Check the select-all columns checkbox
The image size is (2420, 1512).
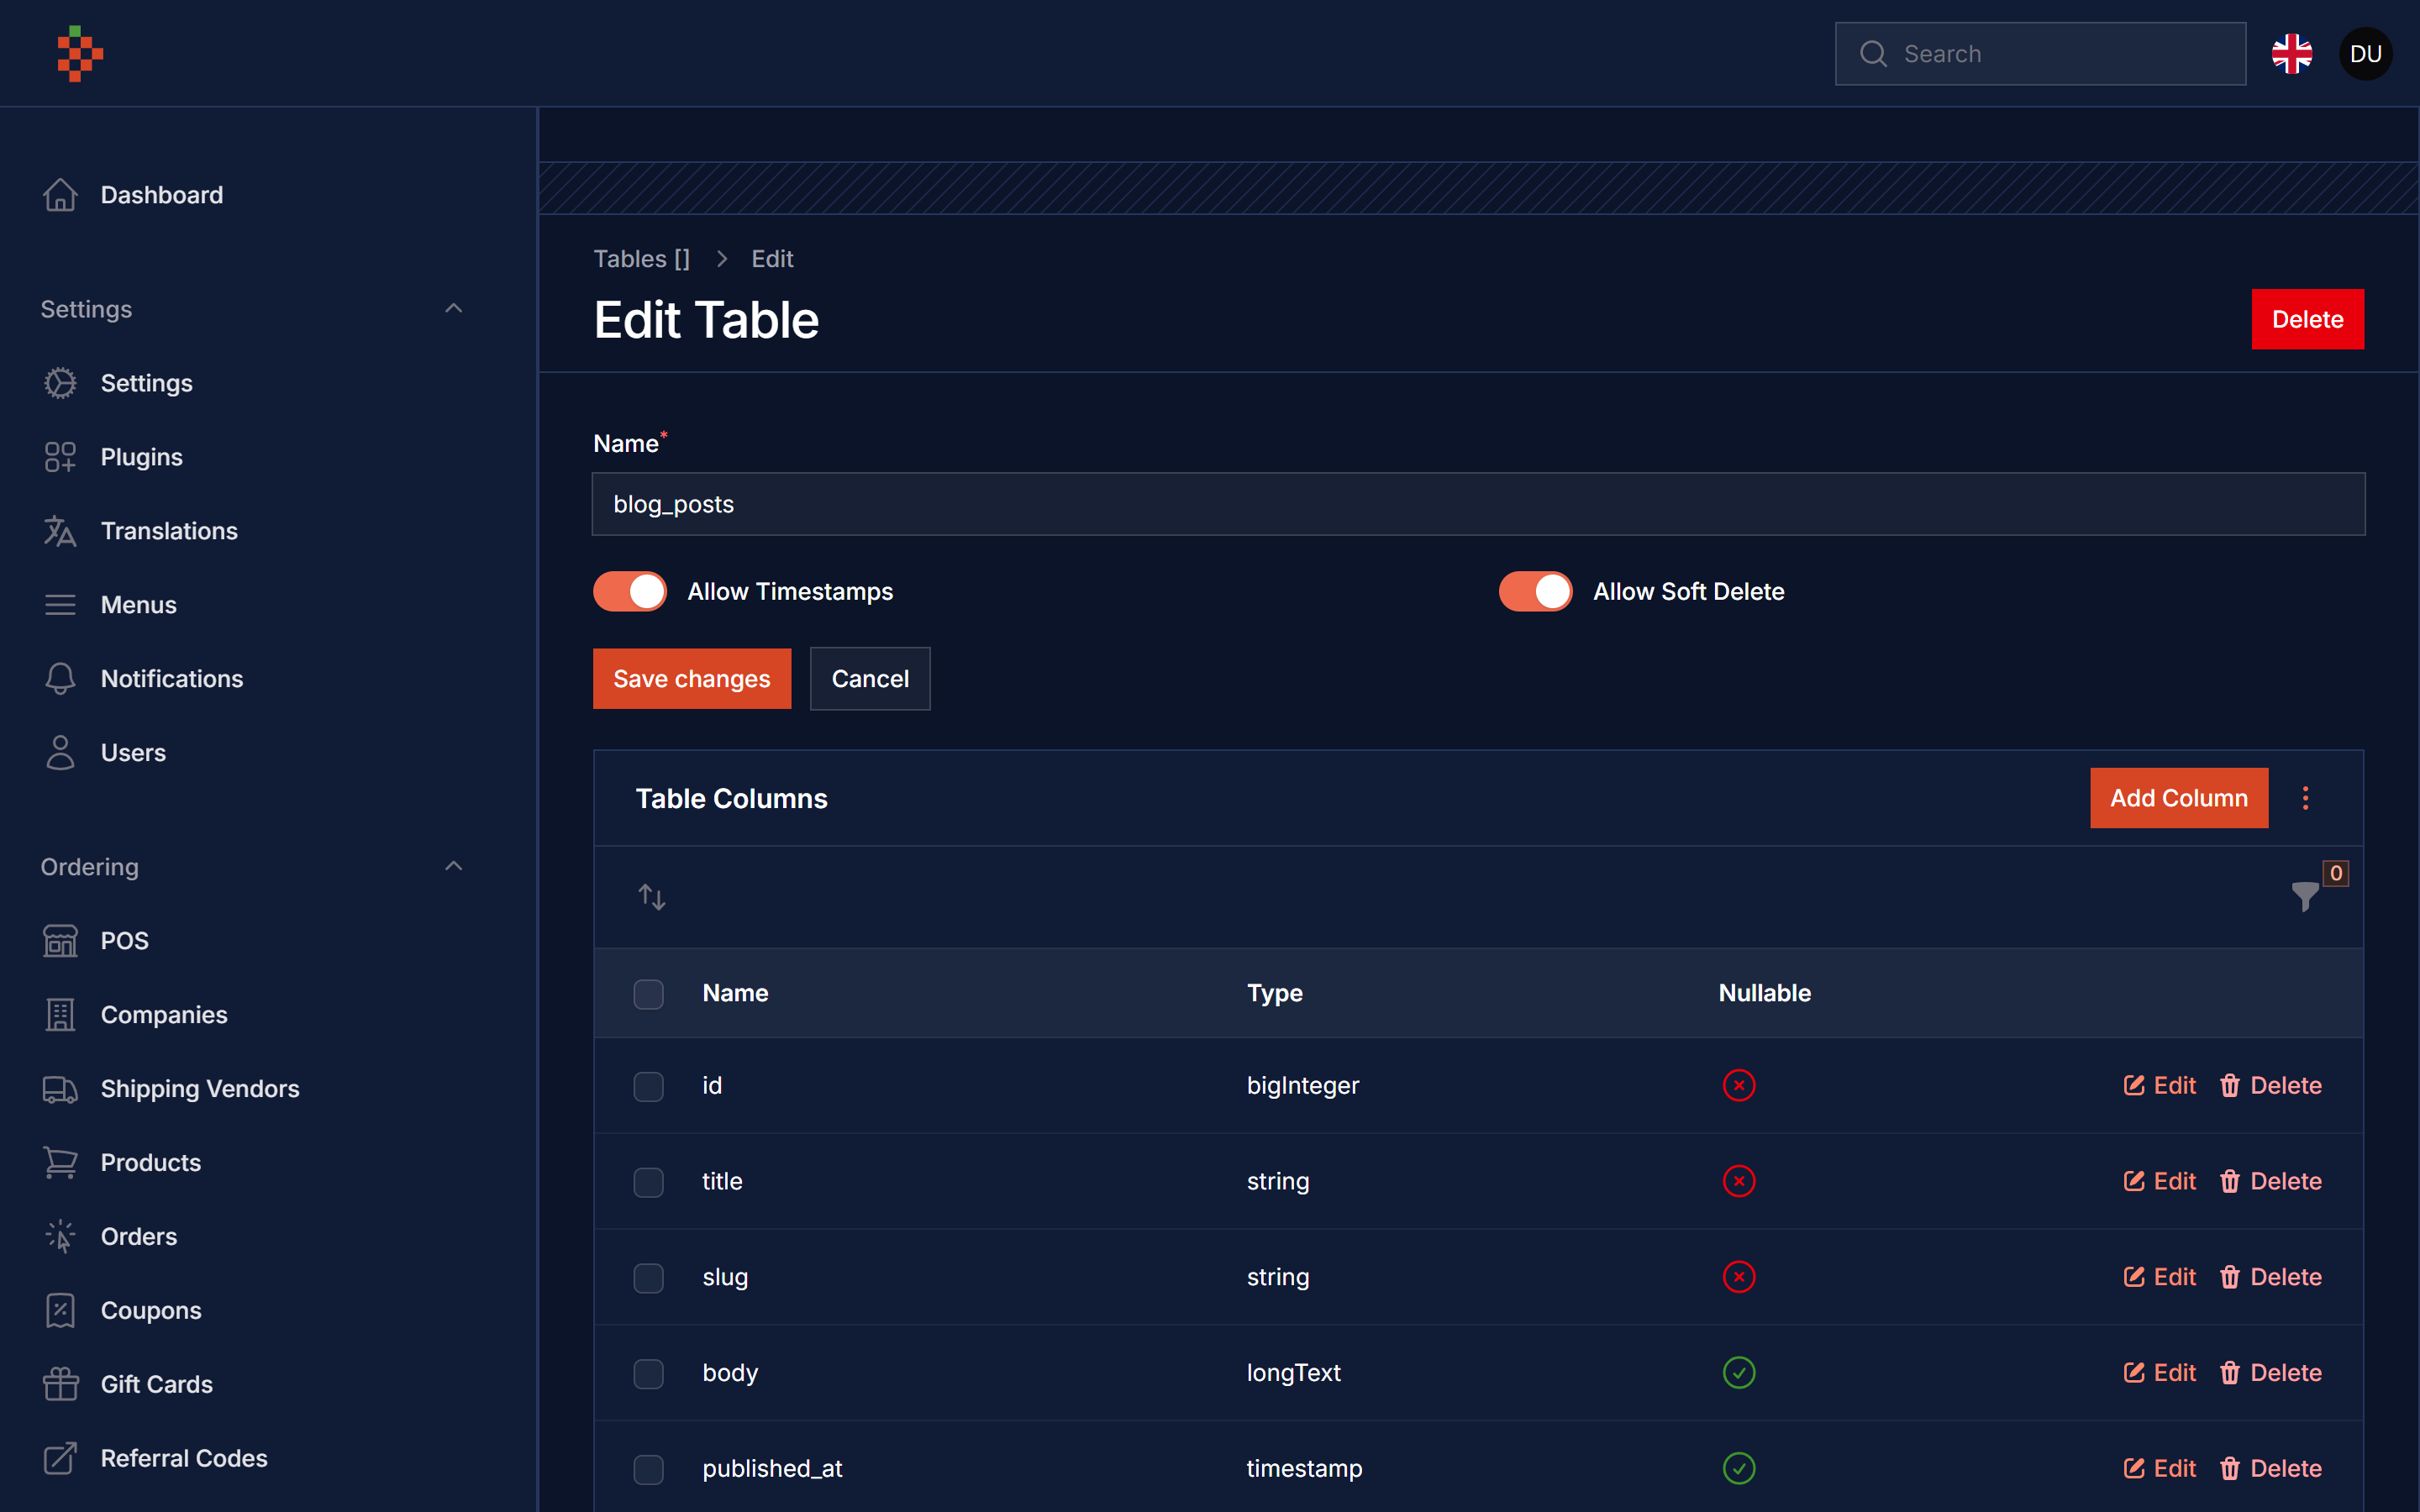[649, 994]
